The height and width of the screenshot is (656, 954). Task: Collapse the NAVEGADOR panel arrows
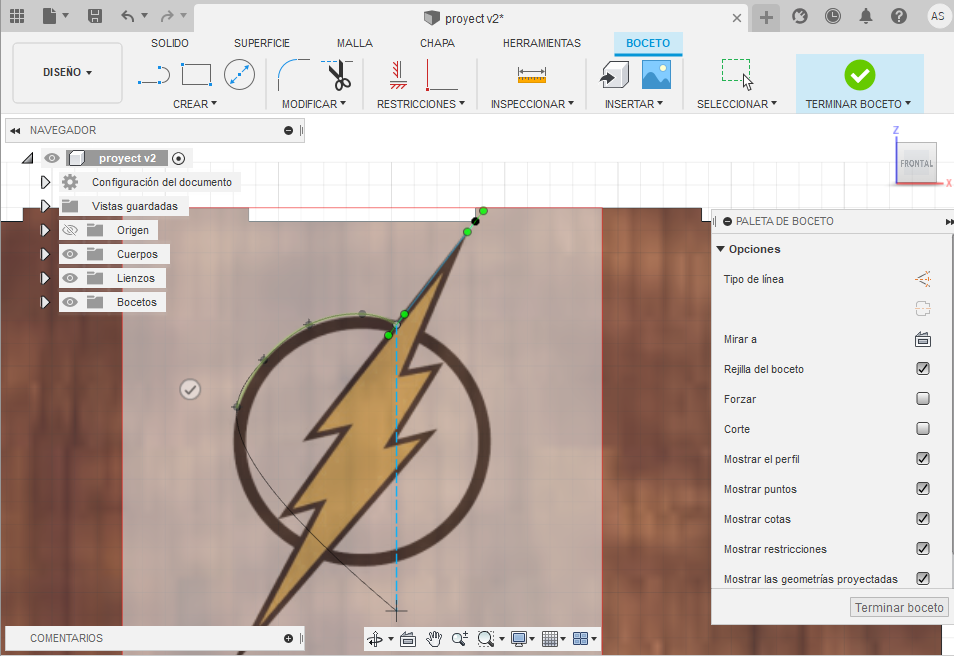click(15, 130)
